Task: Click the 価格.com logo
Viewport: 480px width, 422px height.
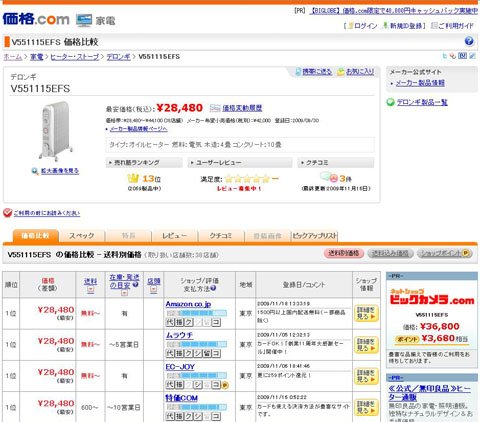Action: pyautogui.click(x=36, y=19)
